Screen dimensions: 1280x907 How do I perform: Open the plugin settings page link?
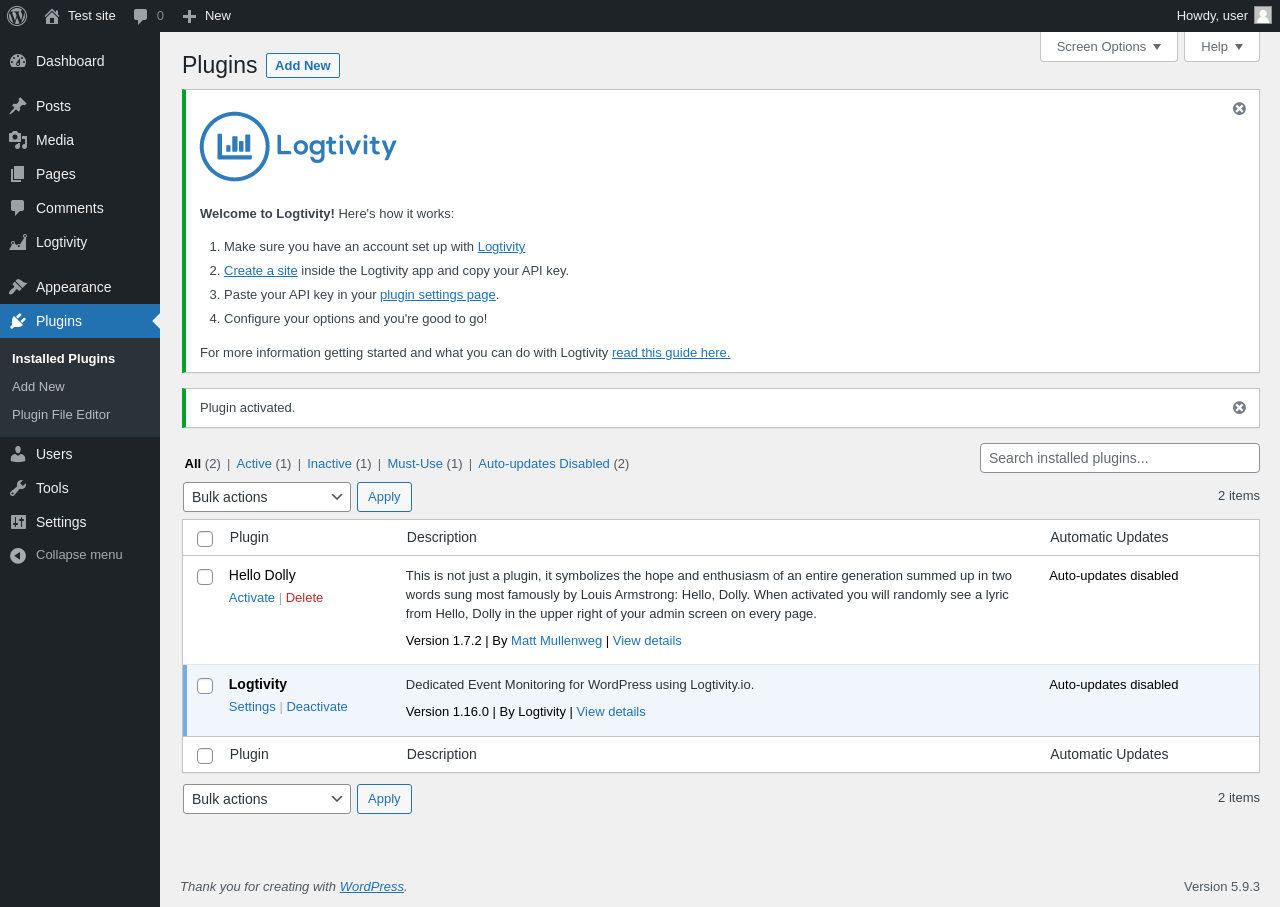(438, 294)
